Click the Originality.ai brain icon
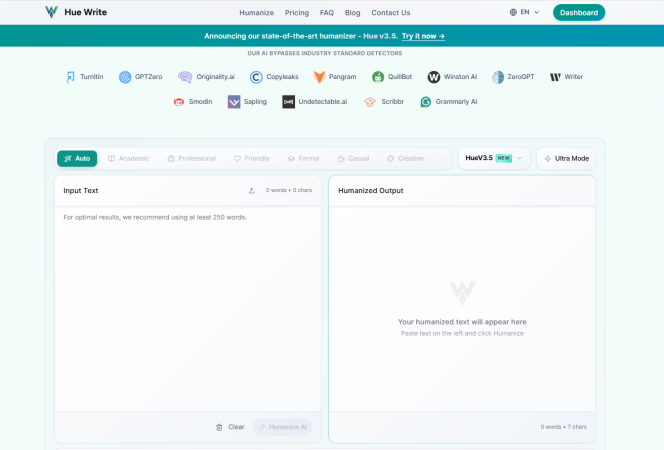664x450 pixels. tap(185, 76)
